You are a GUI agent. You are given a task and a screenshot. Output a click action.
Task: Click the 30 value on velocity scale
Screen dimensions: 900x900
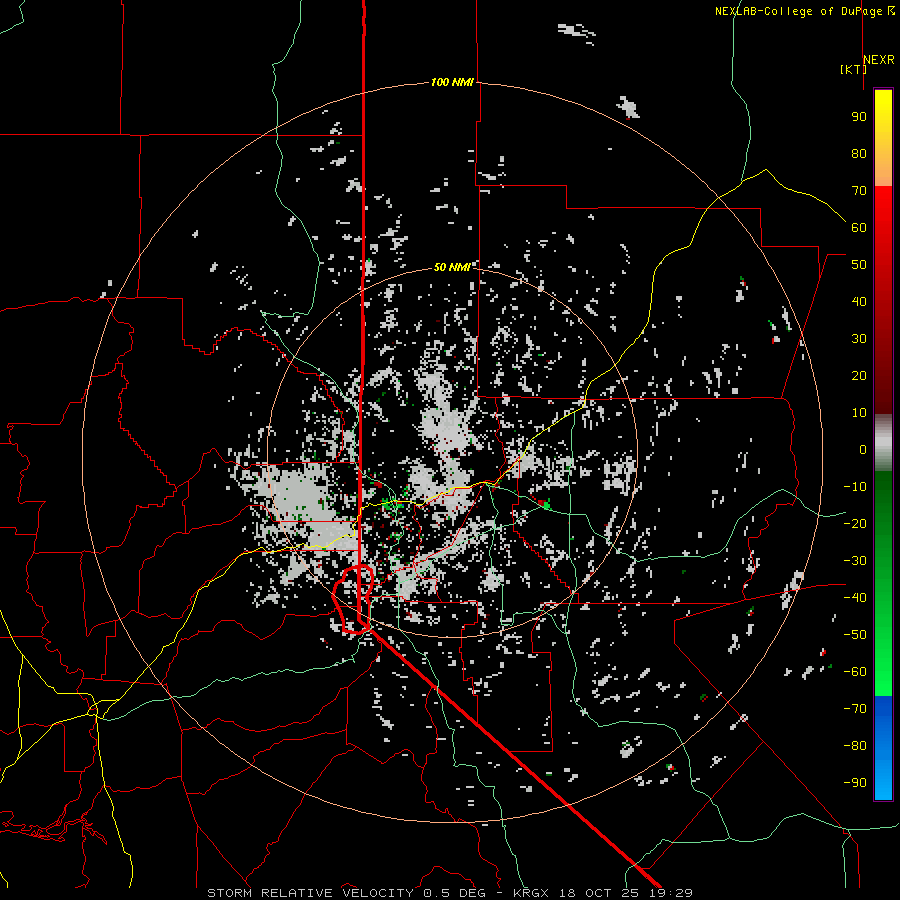click(x=859, y=339)
